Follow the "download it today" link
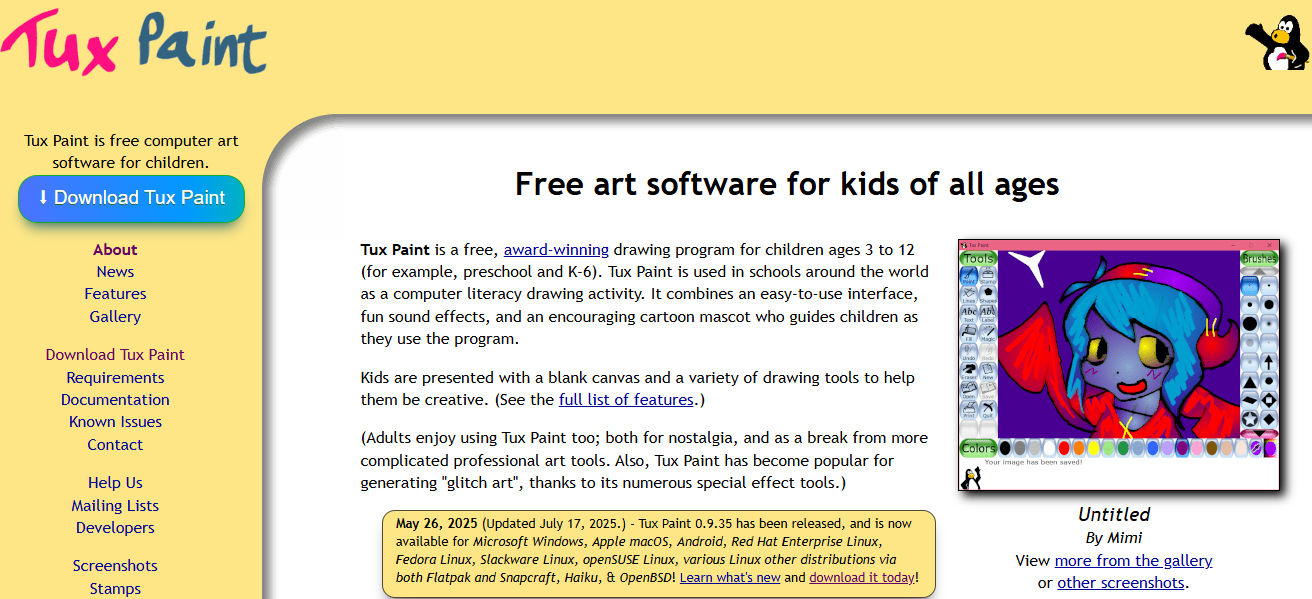The height and width of the screenshot is (599, 1312). point(862,578)
